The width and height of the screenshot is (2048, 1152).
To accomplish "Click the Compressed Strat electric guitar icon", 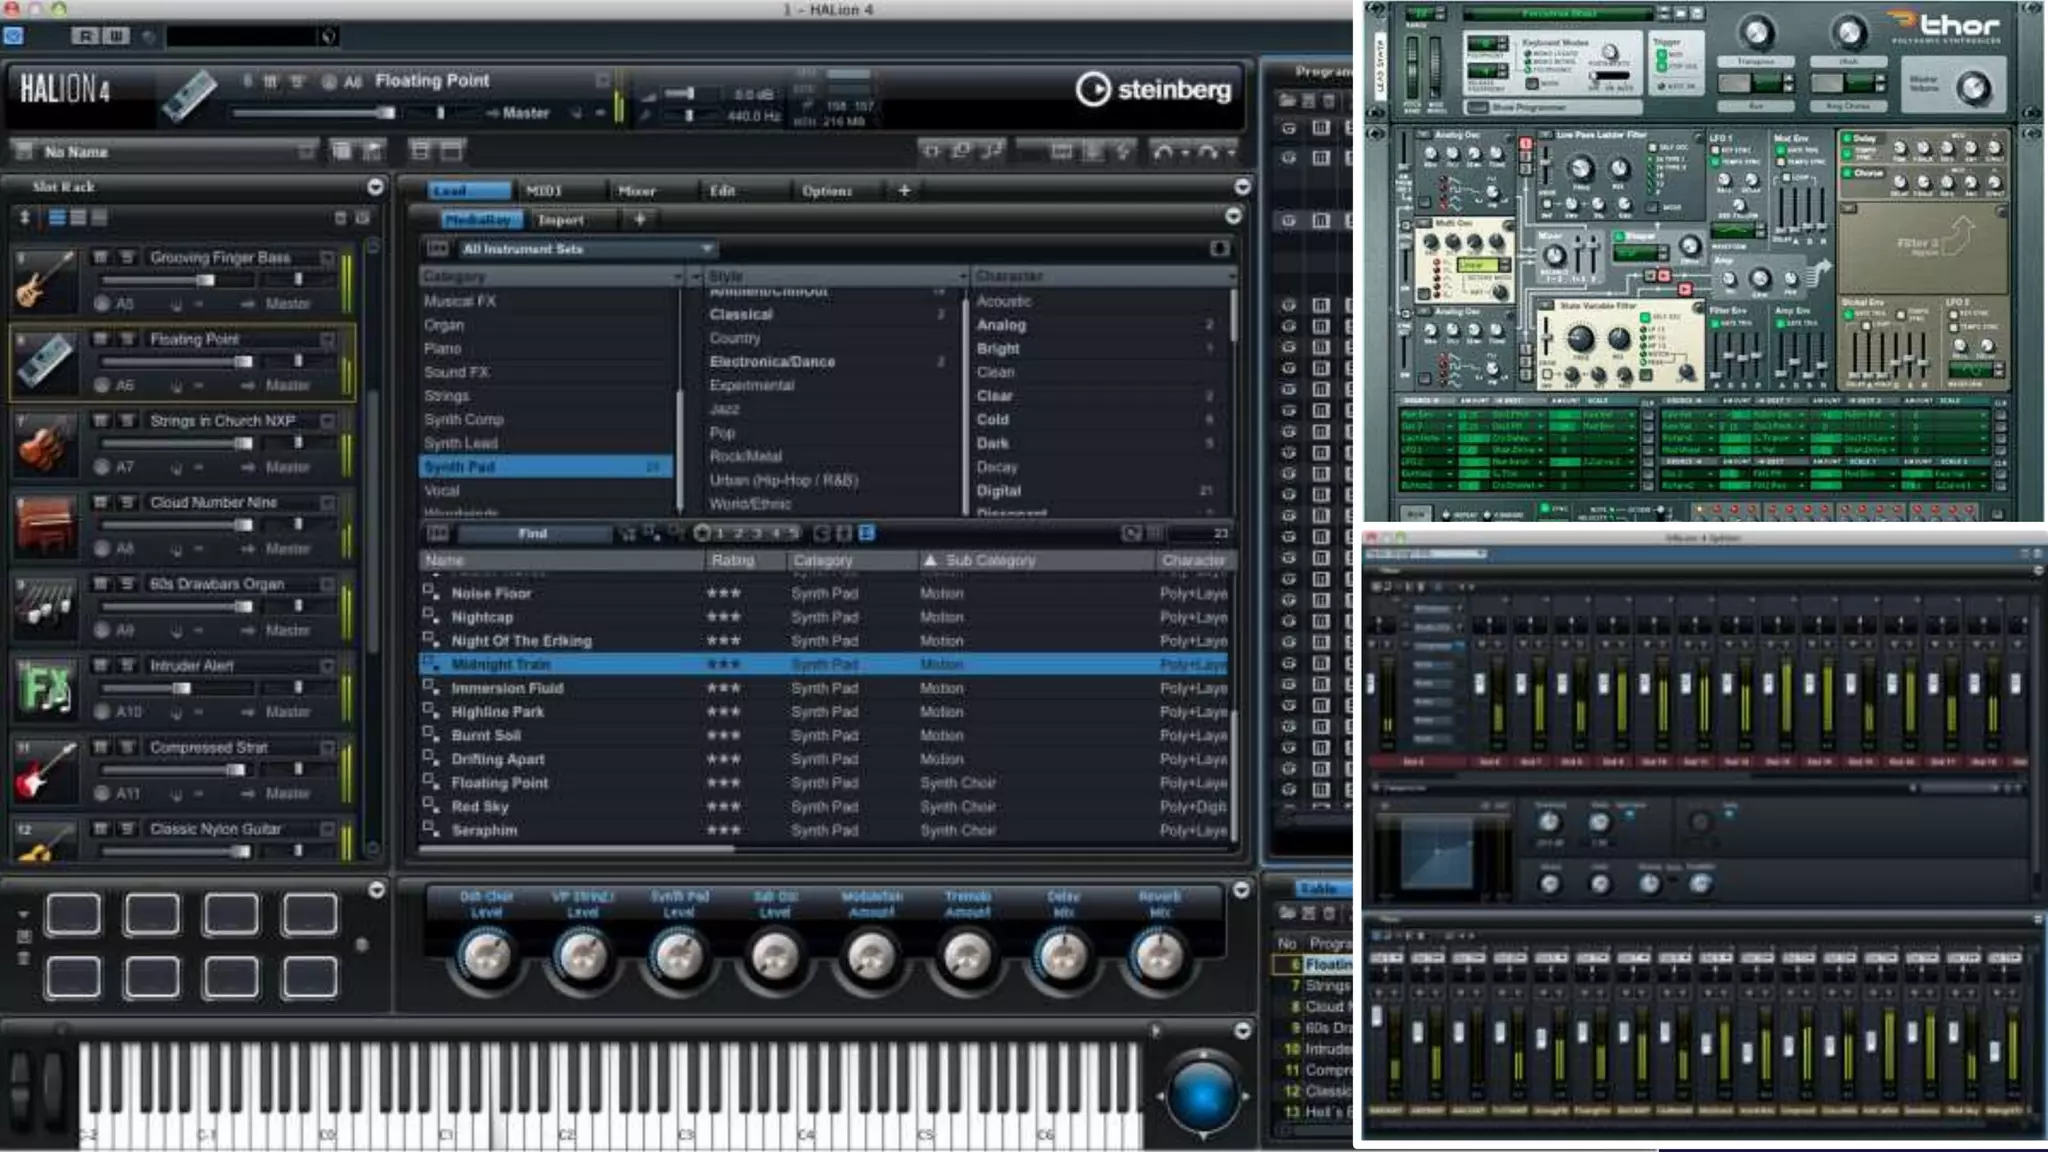I will (45, 770).
